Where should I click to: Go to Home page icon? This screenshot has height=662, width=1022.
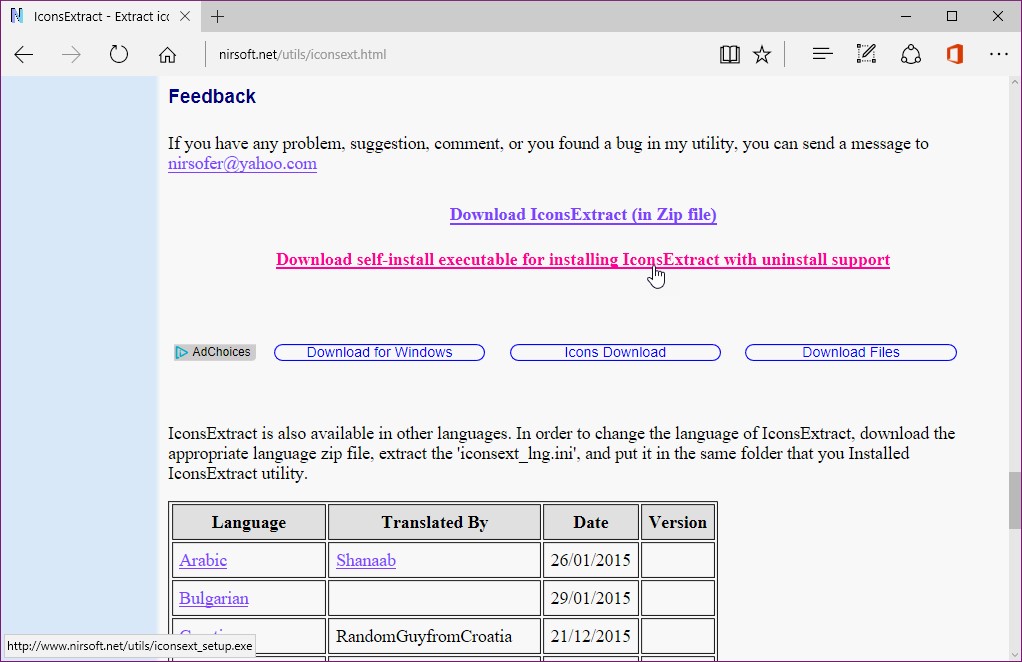(x=167, y=55)
